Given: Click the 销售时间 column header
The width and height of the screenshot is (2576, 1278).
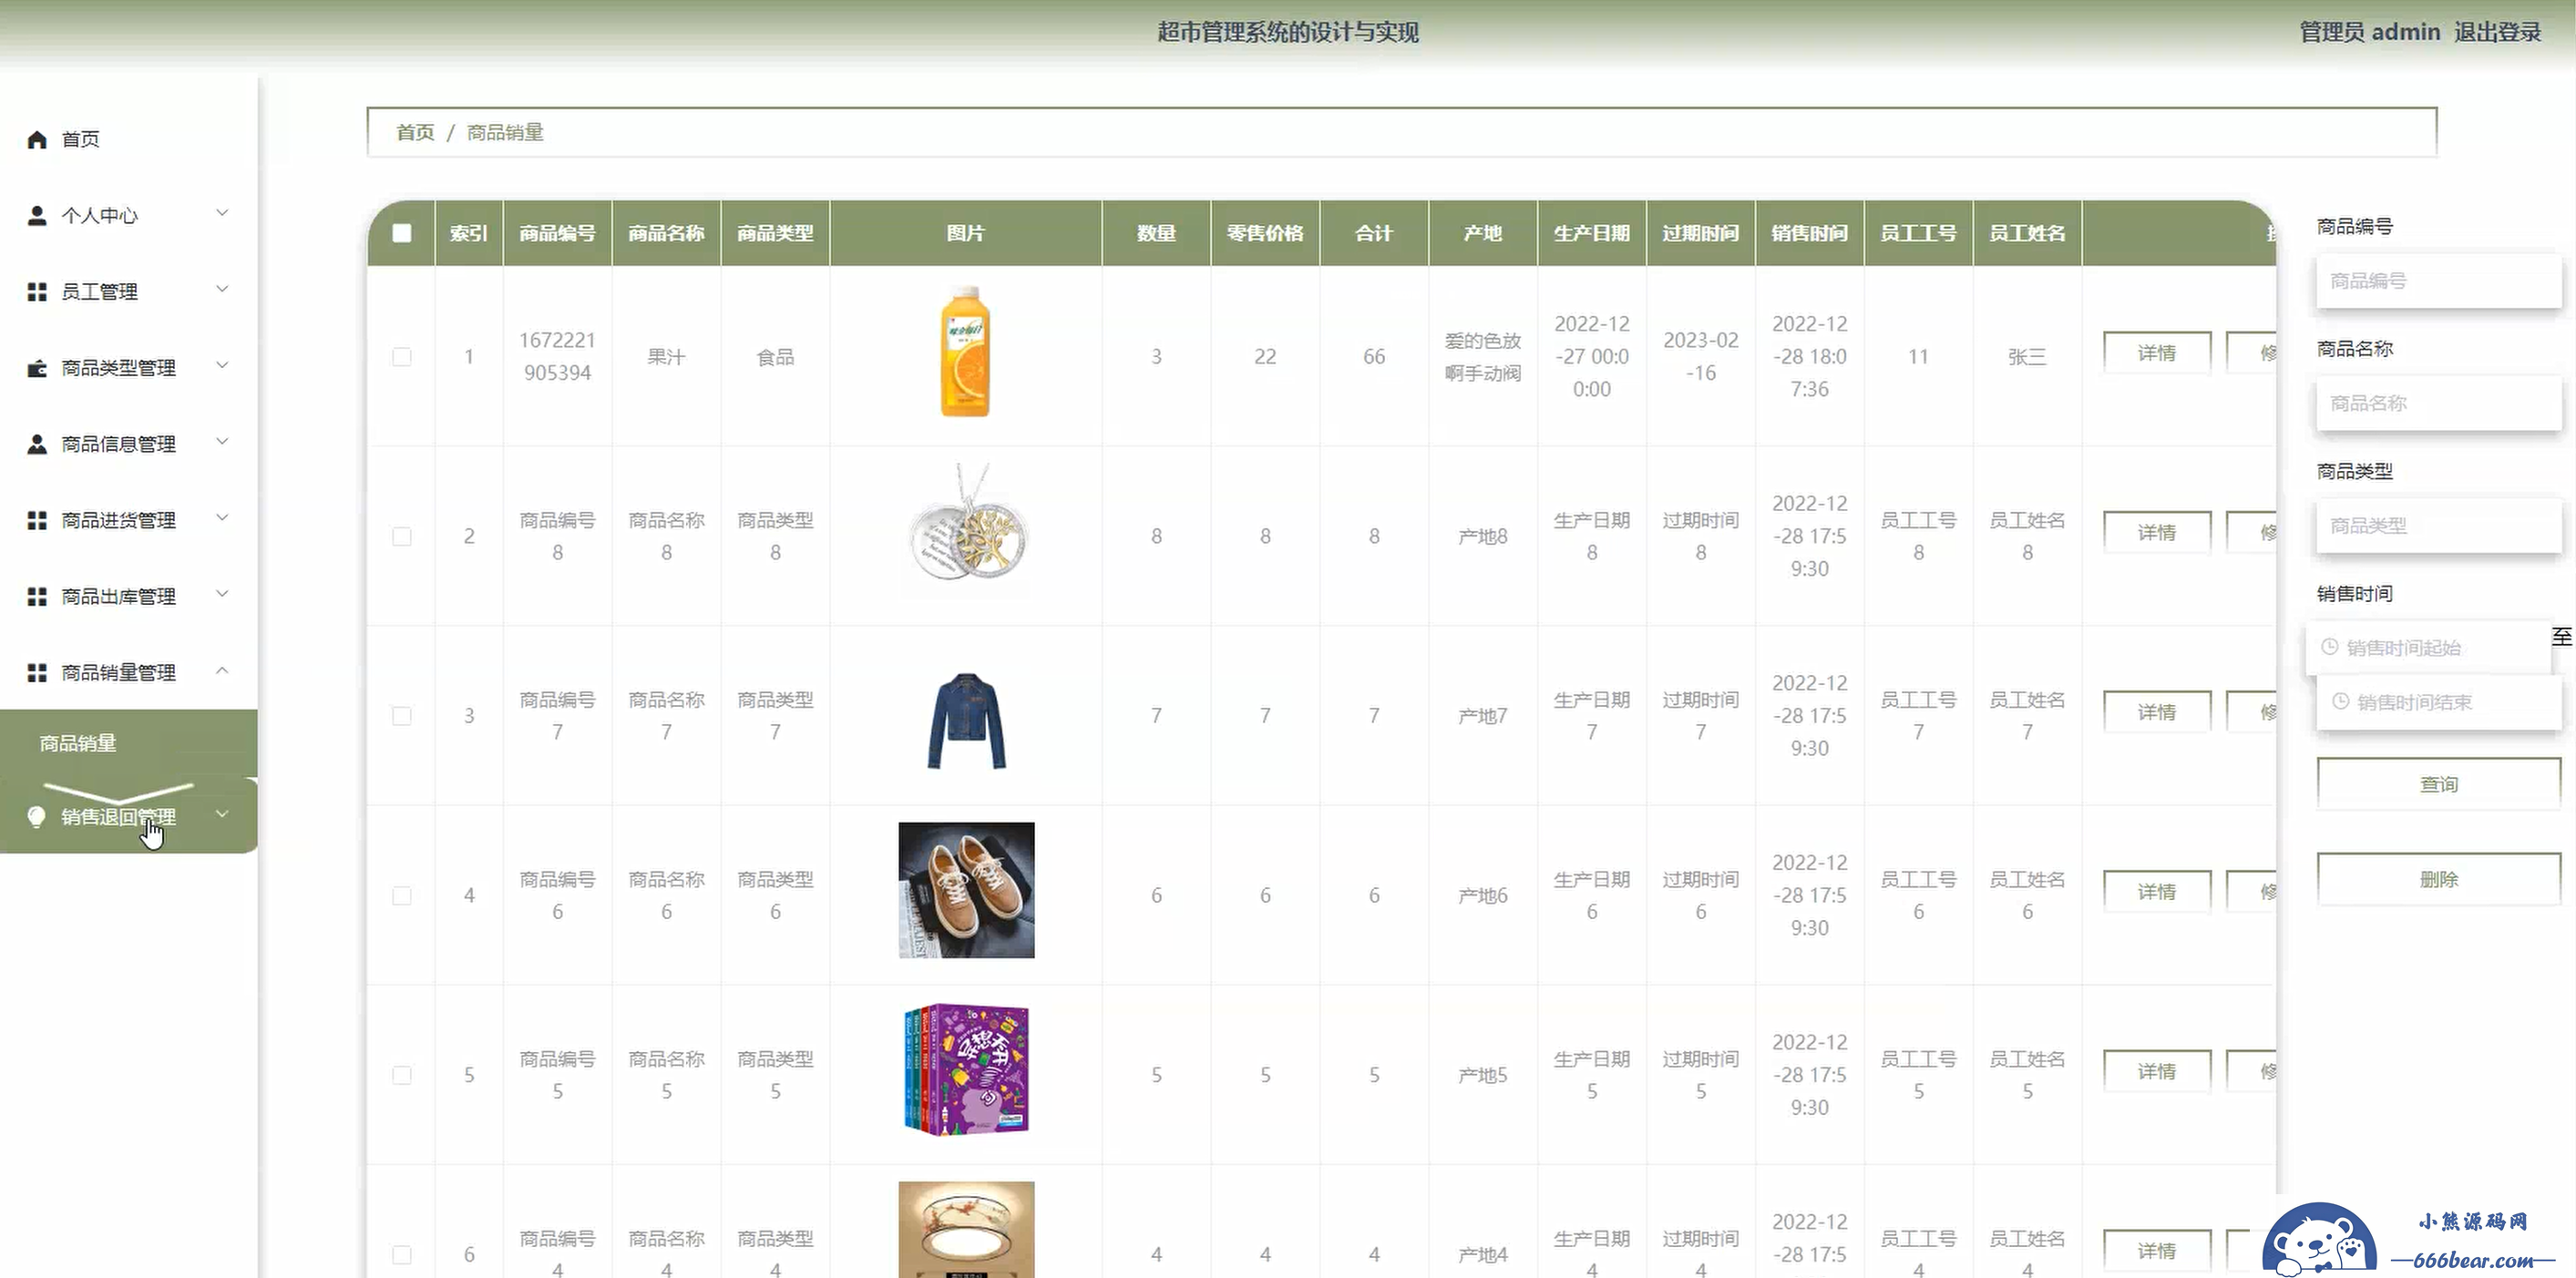Looking at the screenshot, I should [x=1809, y=233].
